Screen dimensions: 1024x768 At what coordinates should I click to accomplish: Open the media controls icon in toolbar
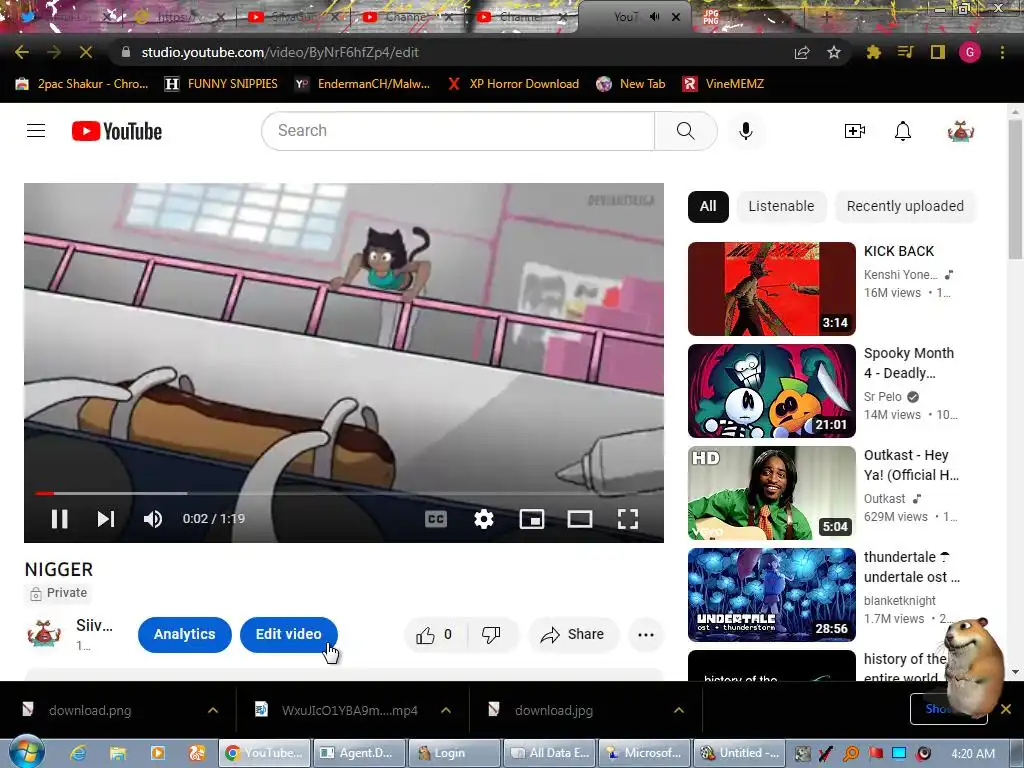click(905, 52)
